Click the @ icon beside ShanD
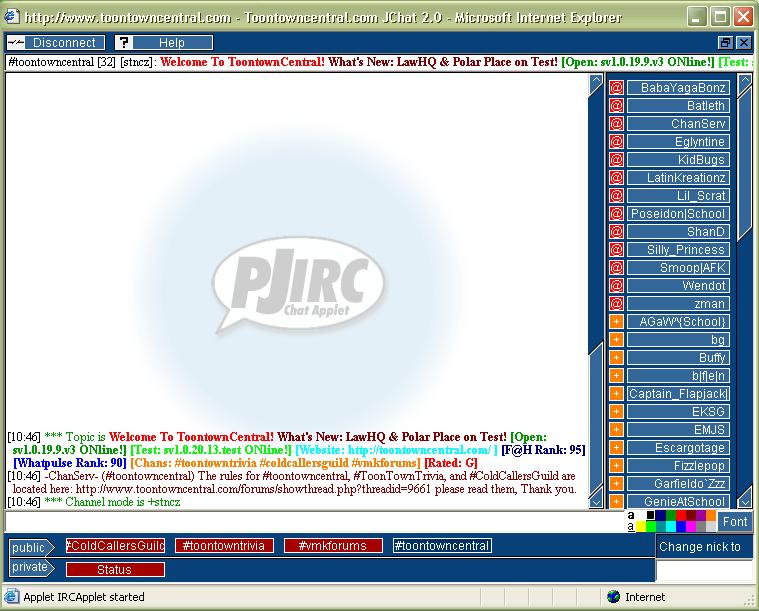 click(616, 231)
